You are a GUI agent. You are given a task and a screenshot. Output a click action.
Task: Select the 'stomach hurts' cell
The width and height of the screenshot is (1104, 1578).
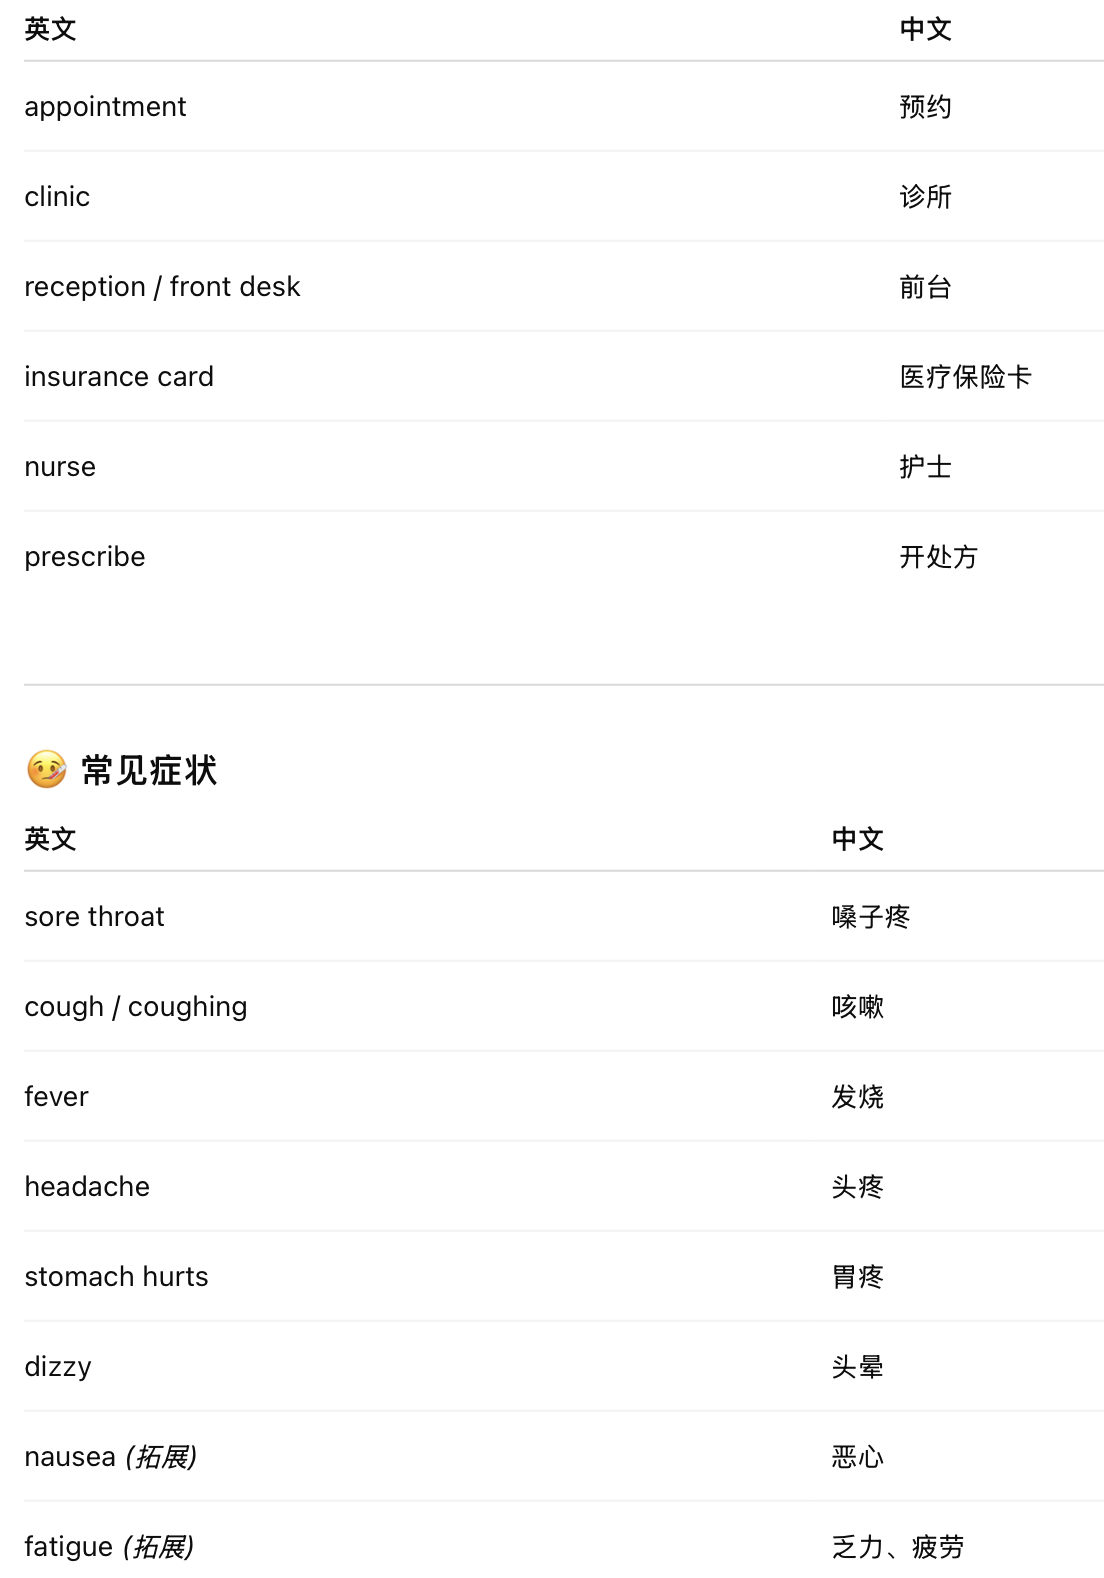point(116,1277)
